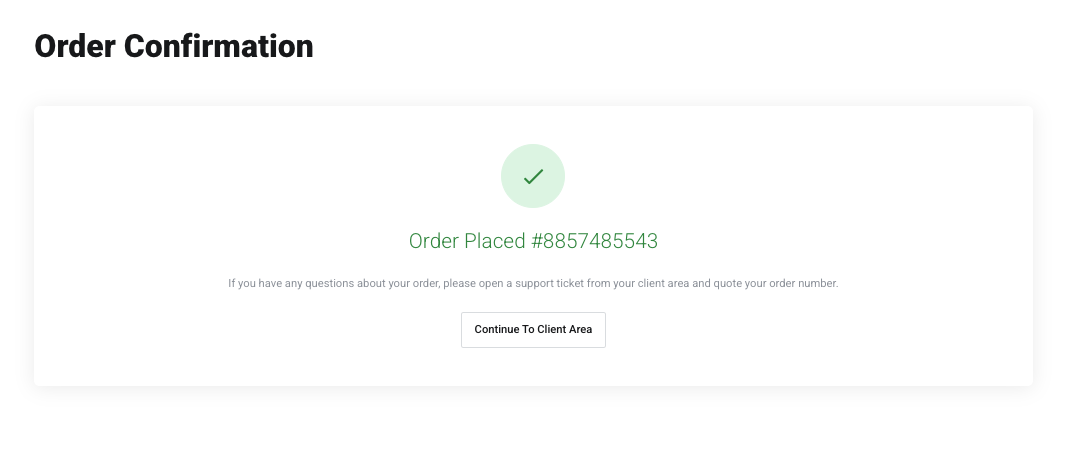Click the green checkmark success icon
This screenshot has width=1072, height=449.
point(533,176)
